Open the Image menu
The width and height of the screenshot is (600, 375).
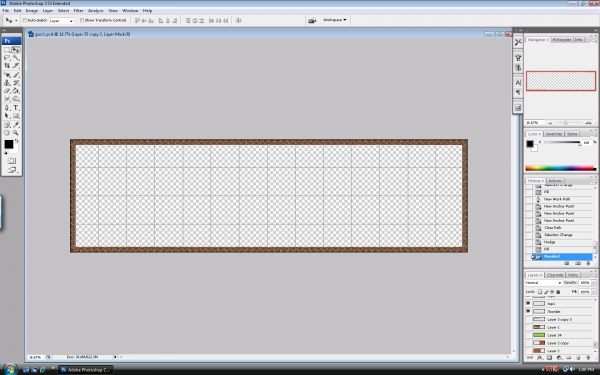pos(31,11)
